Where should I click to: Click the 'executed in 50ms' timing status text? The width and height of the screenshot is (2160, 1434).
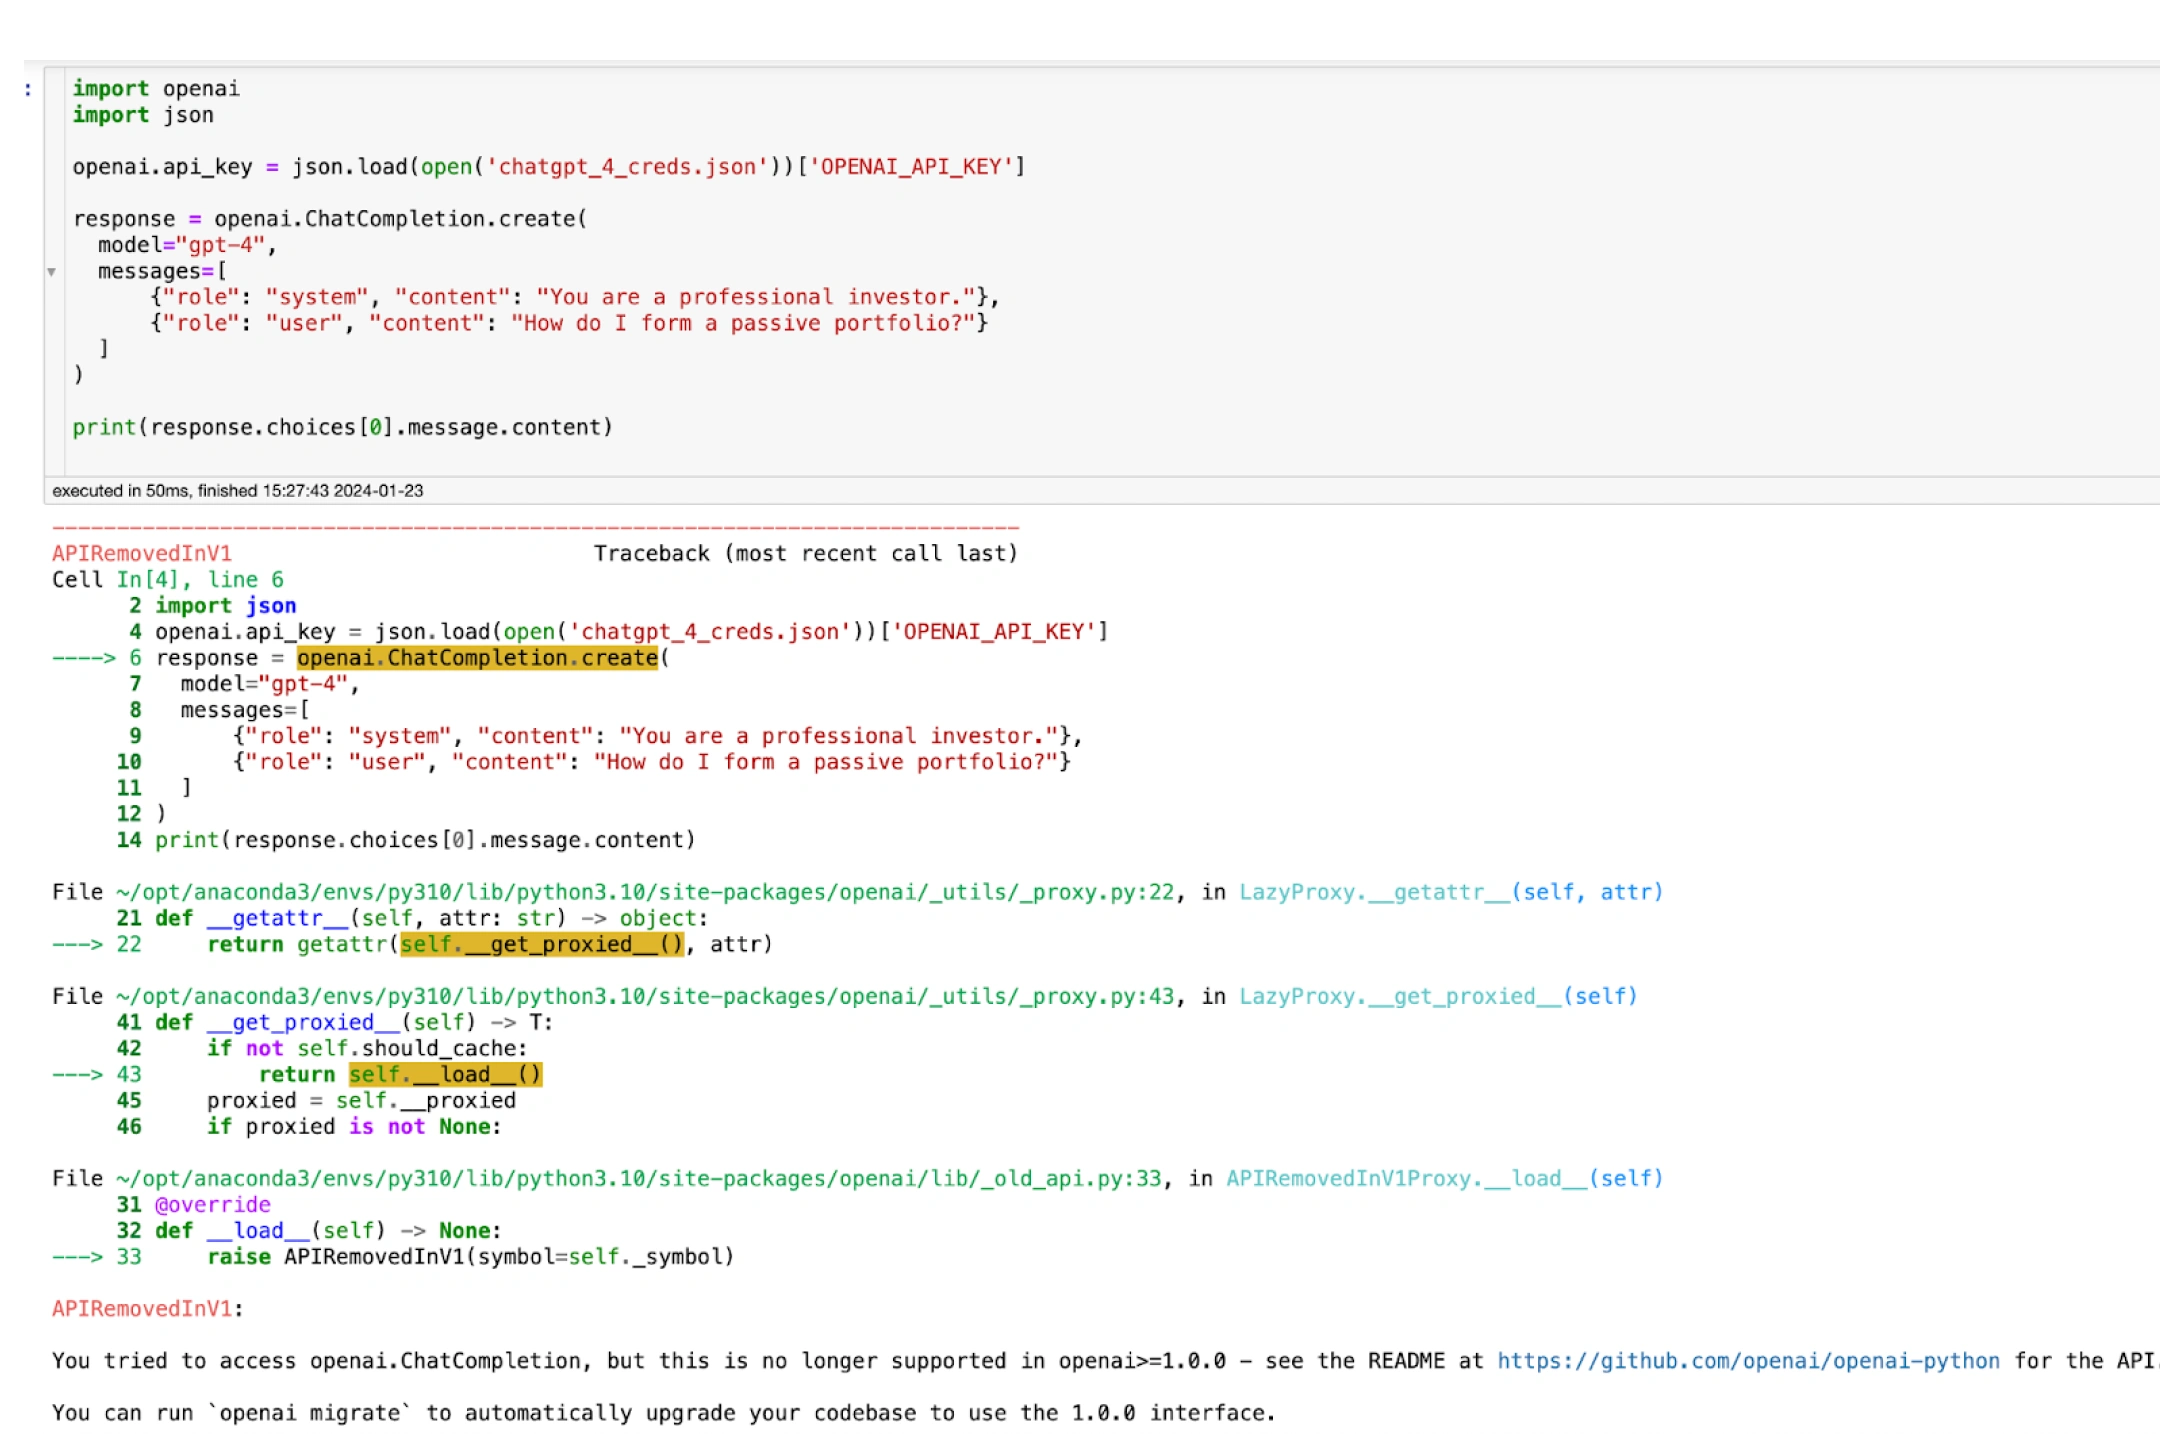(238, 491)
